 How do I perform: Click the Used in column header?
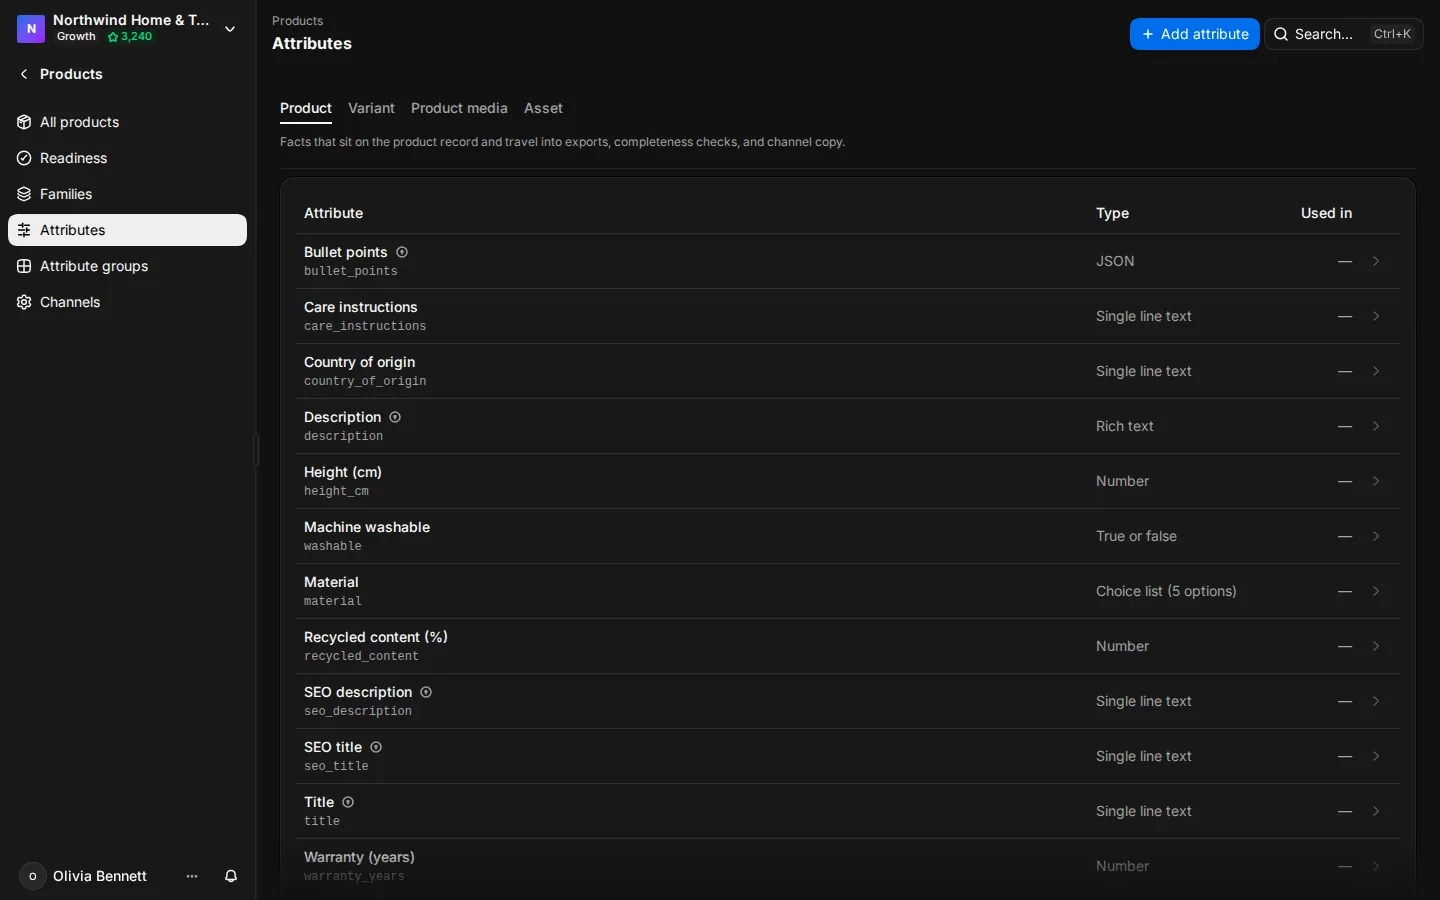tap(1326, 213)
